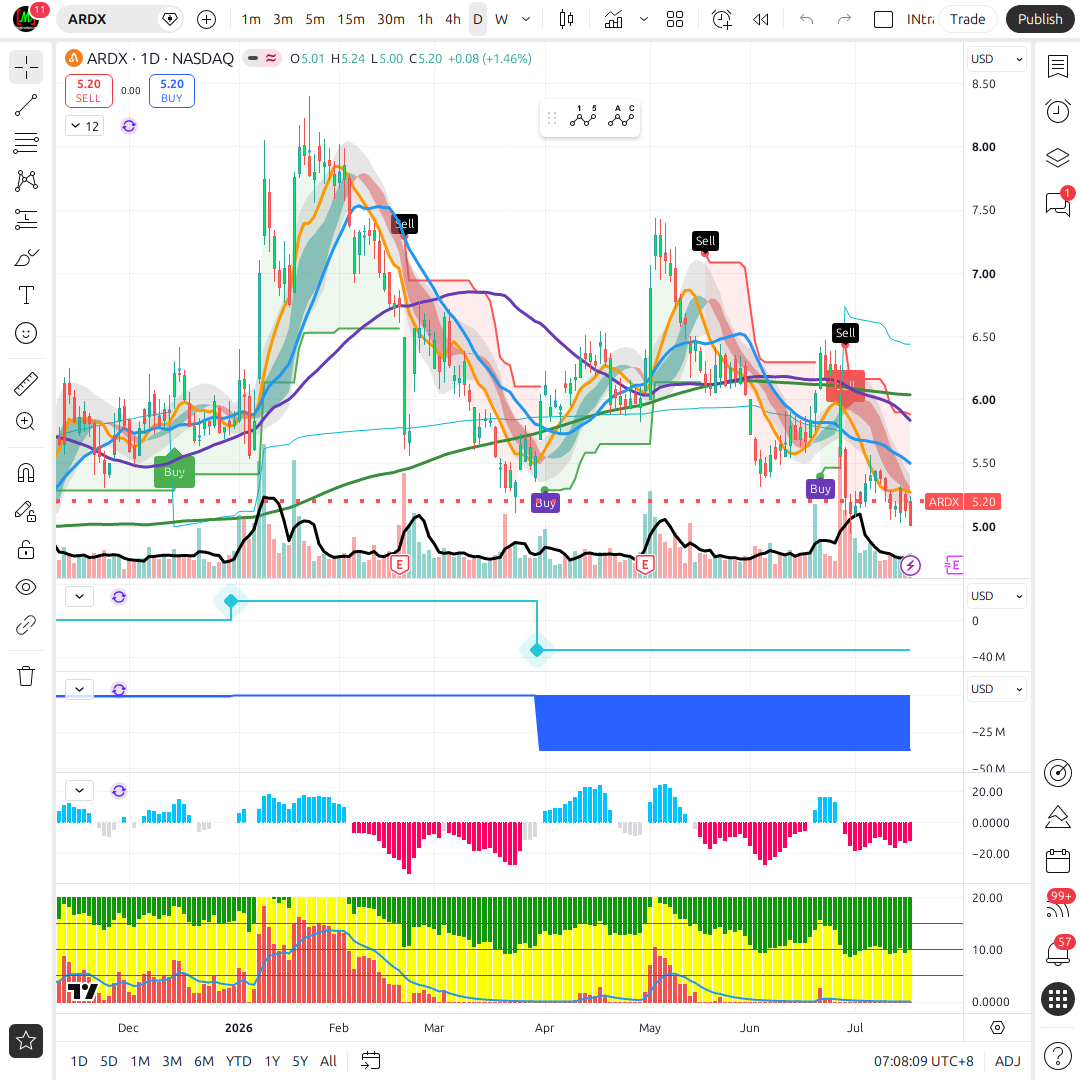Viewport: 1080px width, 1080px height.
Task: Open the candlestick chart type menu
Action: click(x=566, y=19)
